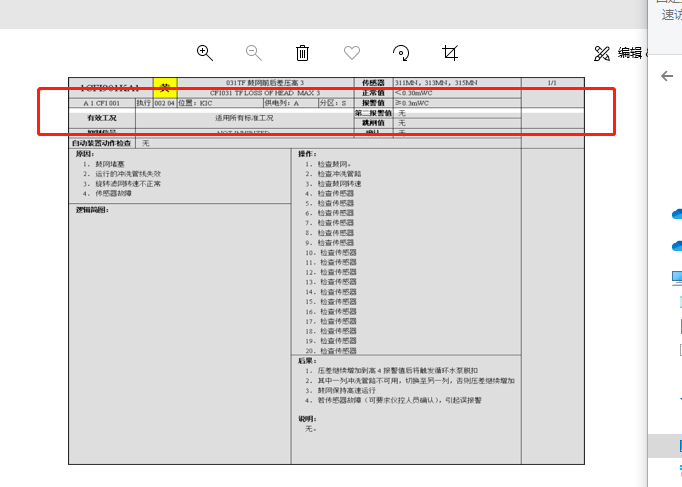The height and width of the screenshot is (487, 682).
Task: Select the crop tool icon
Action: (x=450, y=53)
